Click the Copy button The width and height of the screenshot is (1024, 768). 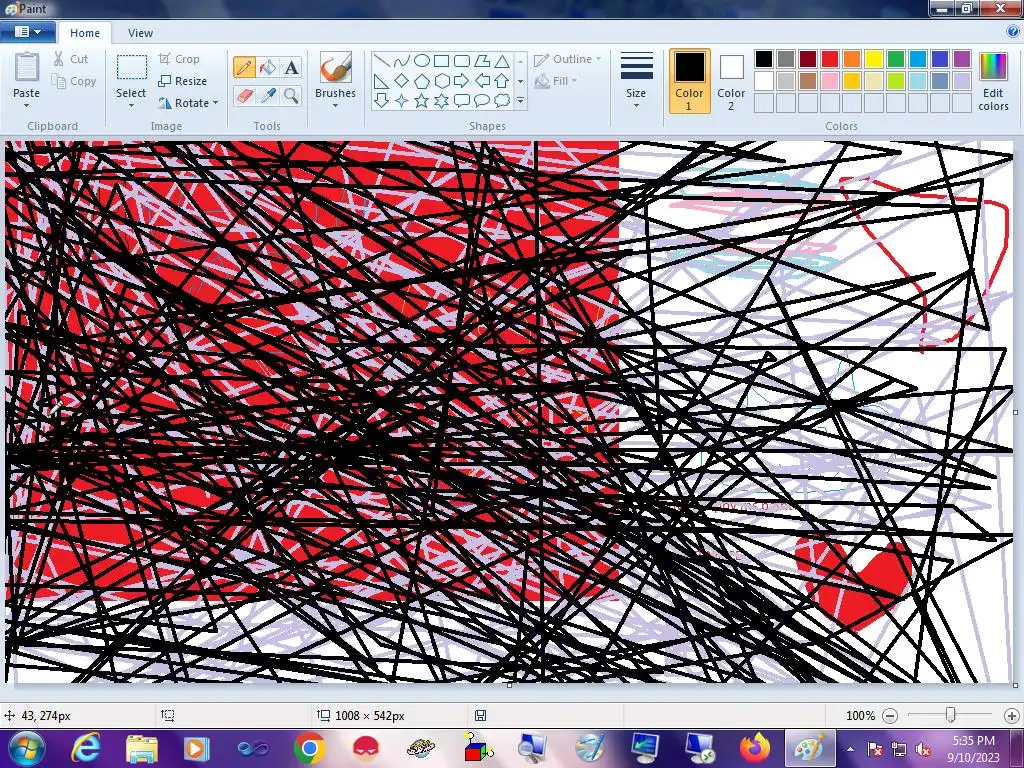pyautogui.click(x=74, y=81)
